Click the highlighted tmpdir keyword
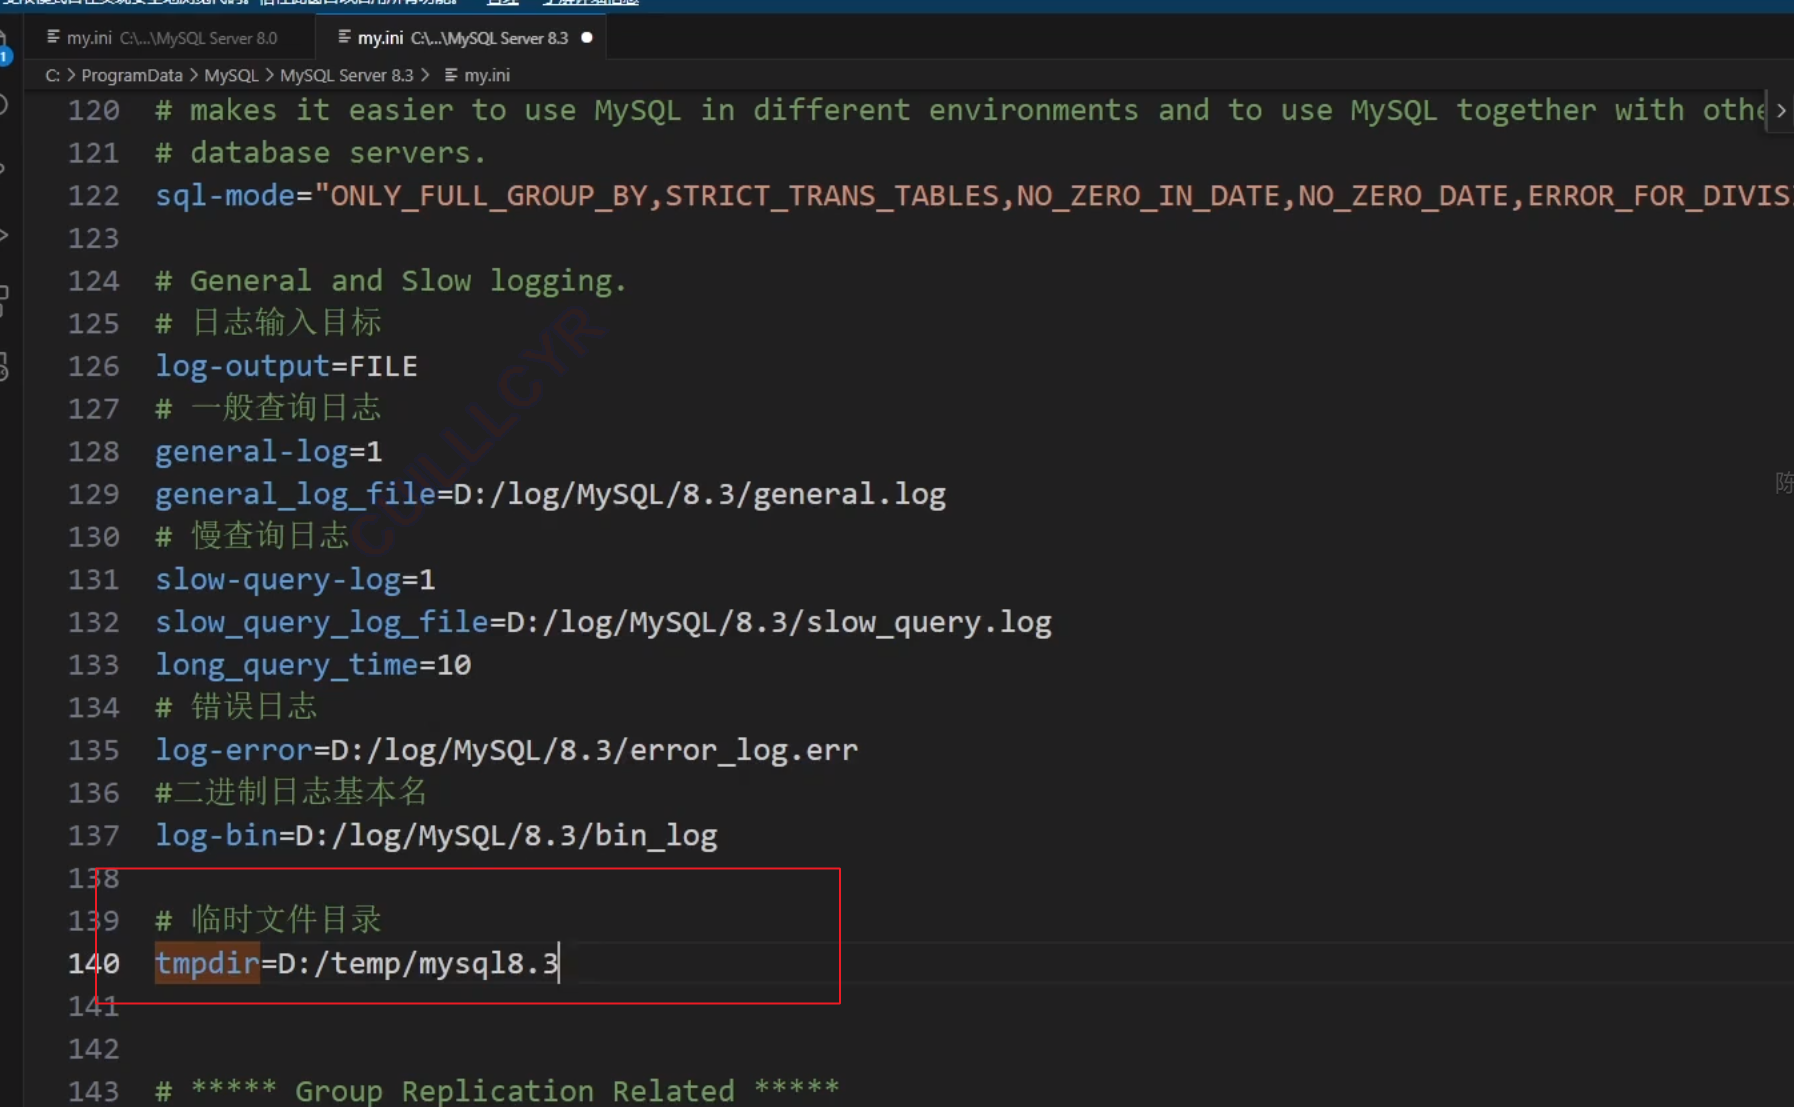 click(x=207, y=963)
